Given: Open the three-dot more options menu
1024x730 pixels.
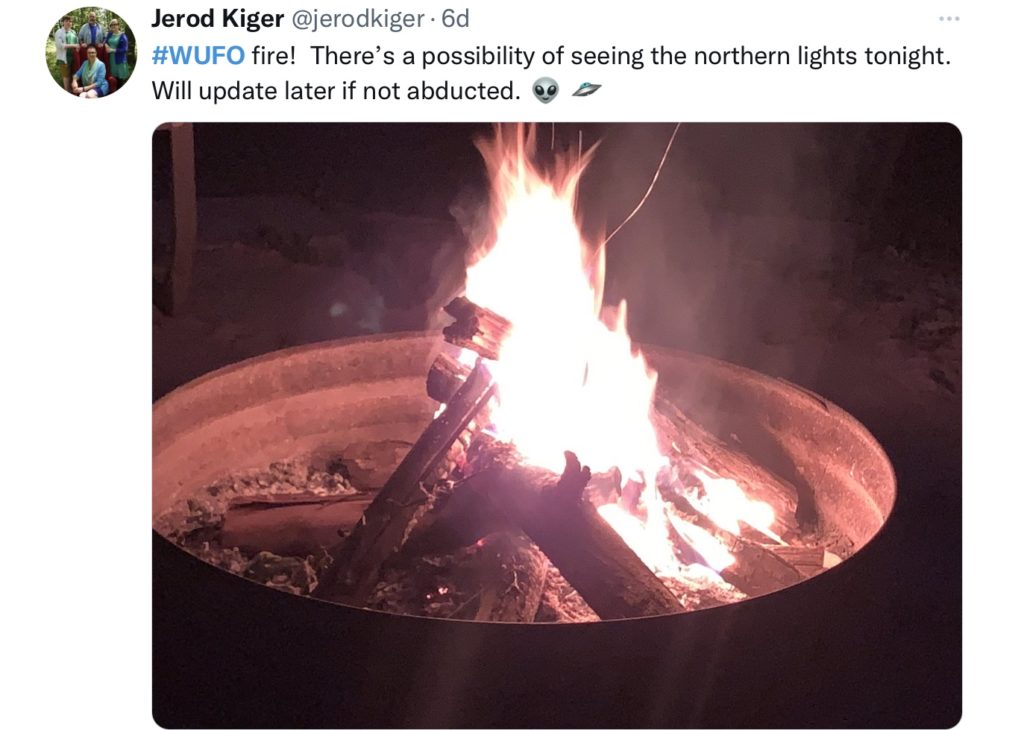Looking at the screenshot, I should [x=949, y=19].
